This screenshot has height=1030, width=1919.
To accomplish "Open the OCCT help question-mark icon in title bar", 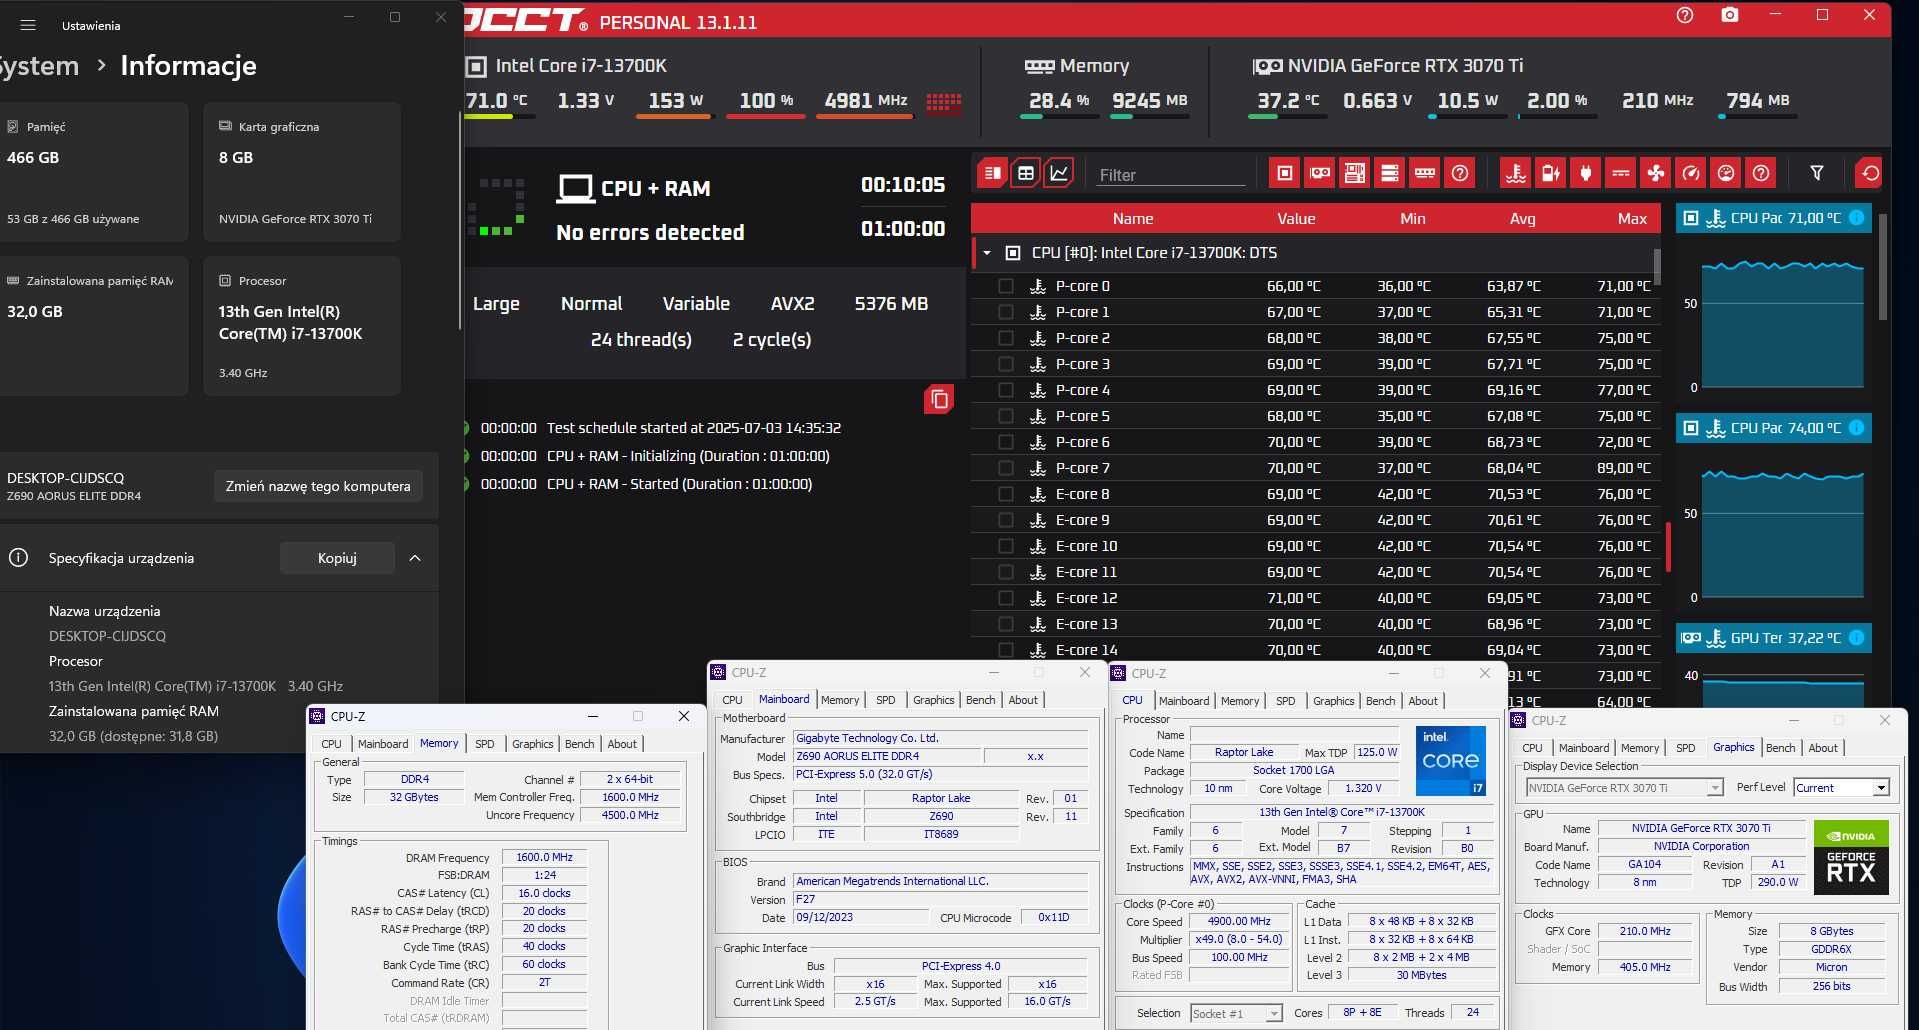I will pos(1685,15).
